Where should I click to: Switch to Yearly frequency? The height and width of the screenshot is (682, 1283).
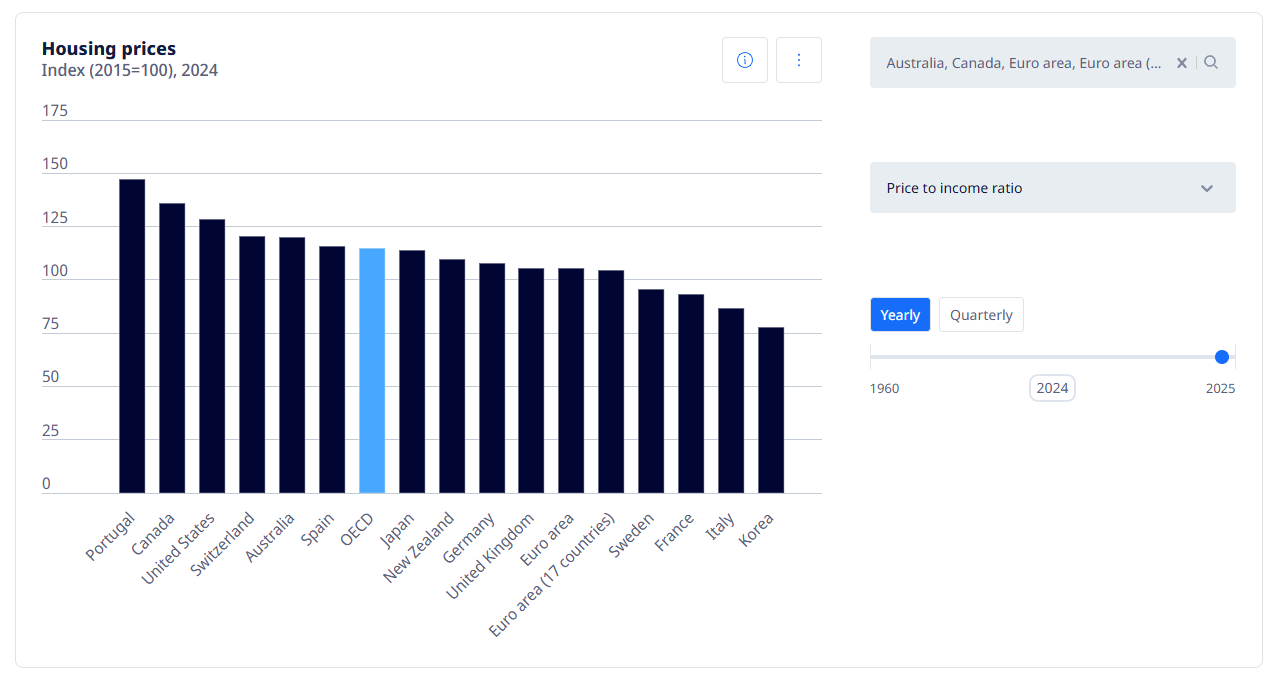pyautogui.click(x=900, y=315)
